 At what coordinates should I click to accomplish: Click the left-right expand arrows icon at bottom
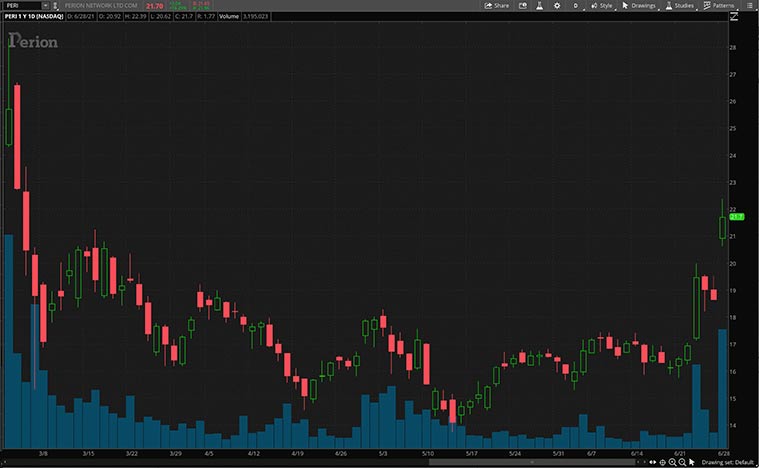click(653, 462)
